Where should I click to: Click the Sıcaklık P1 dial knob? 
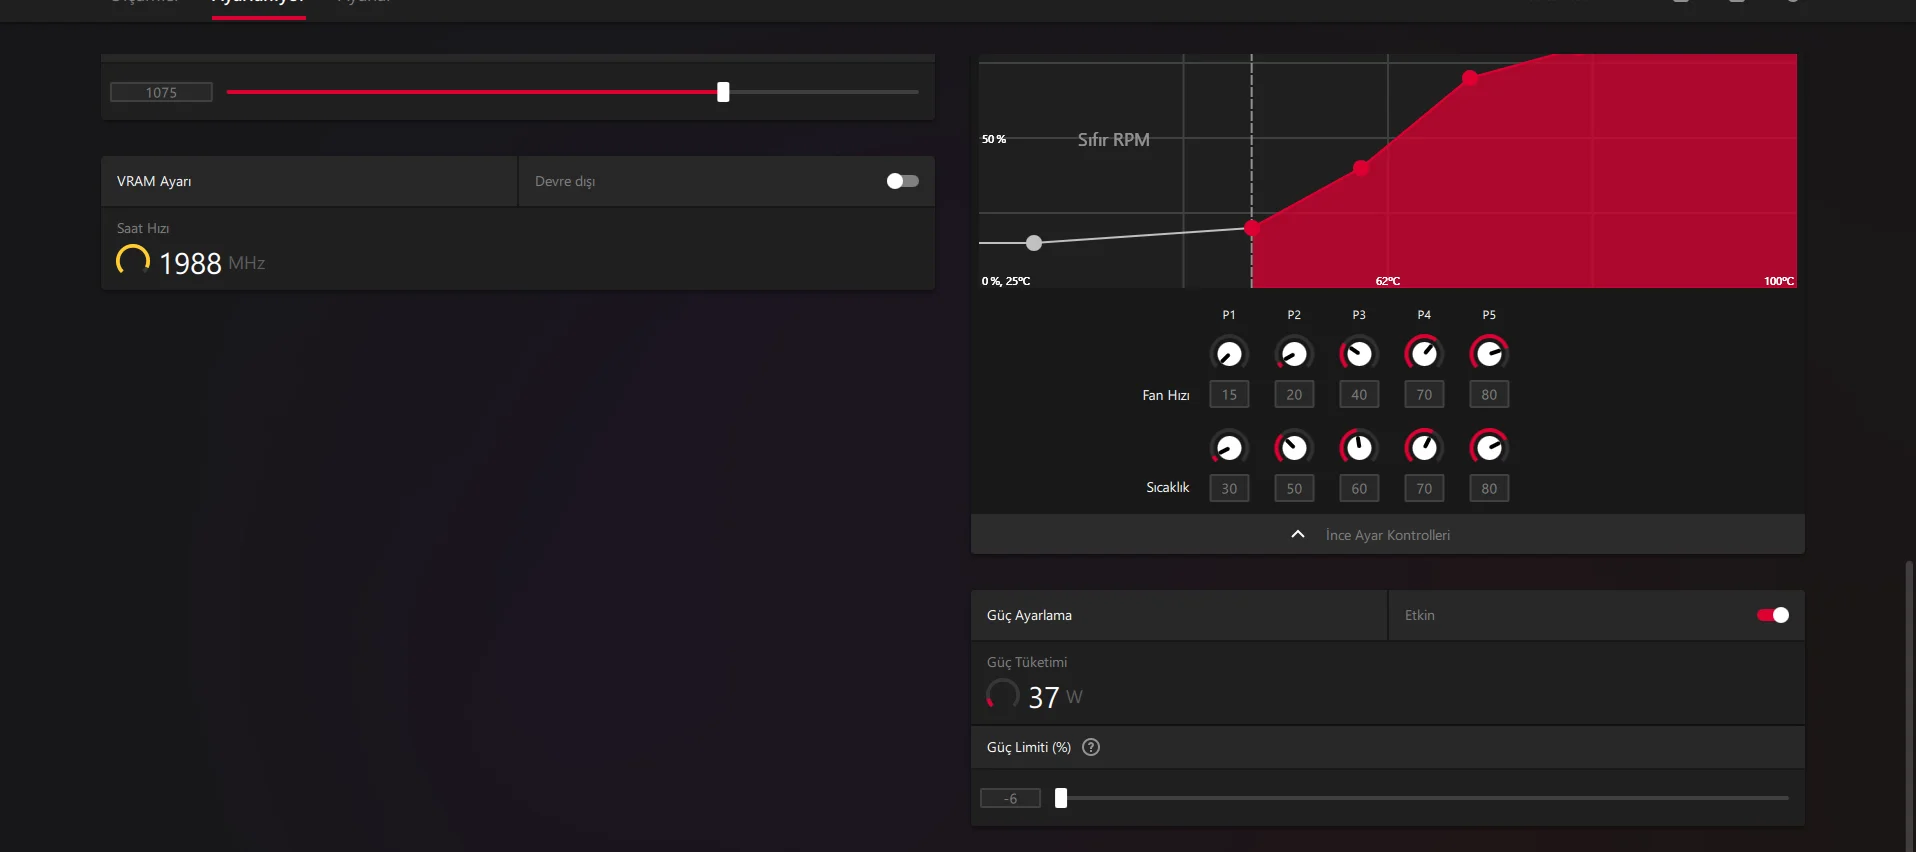click(1229, 447)
